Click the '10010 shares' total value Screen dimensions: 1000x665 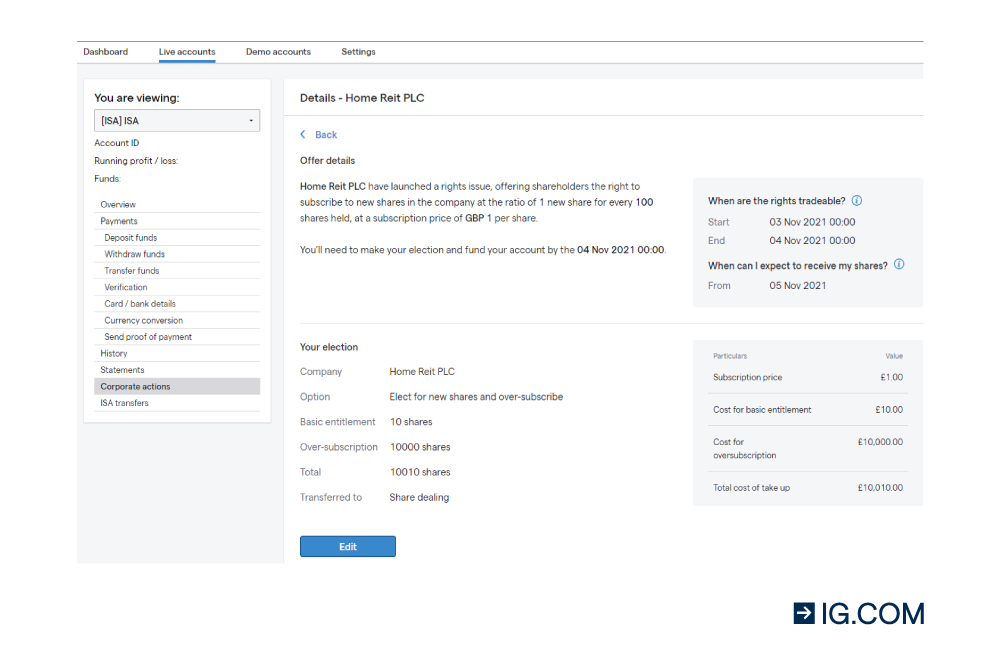coord(420,472)
